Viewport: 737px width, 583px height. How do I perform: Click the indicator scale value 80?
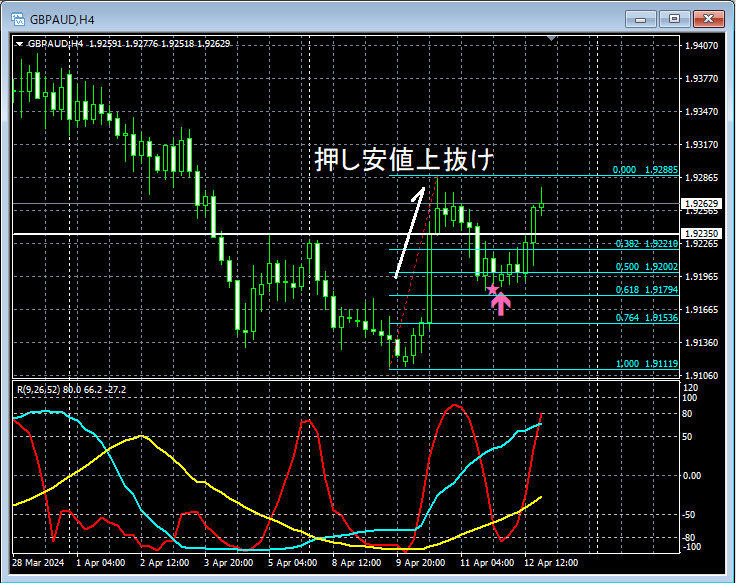pyautogui.click(x=687, y=414)
